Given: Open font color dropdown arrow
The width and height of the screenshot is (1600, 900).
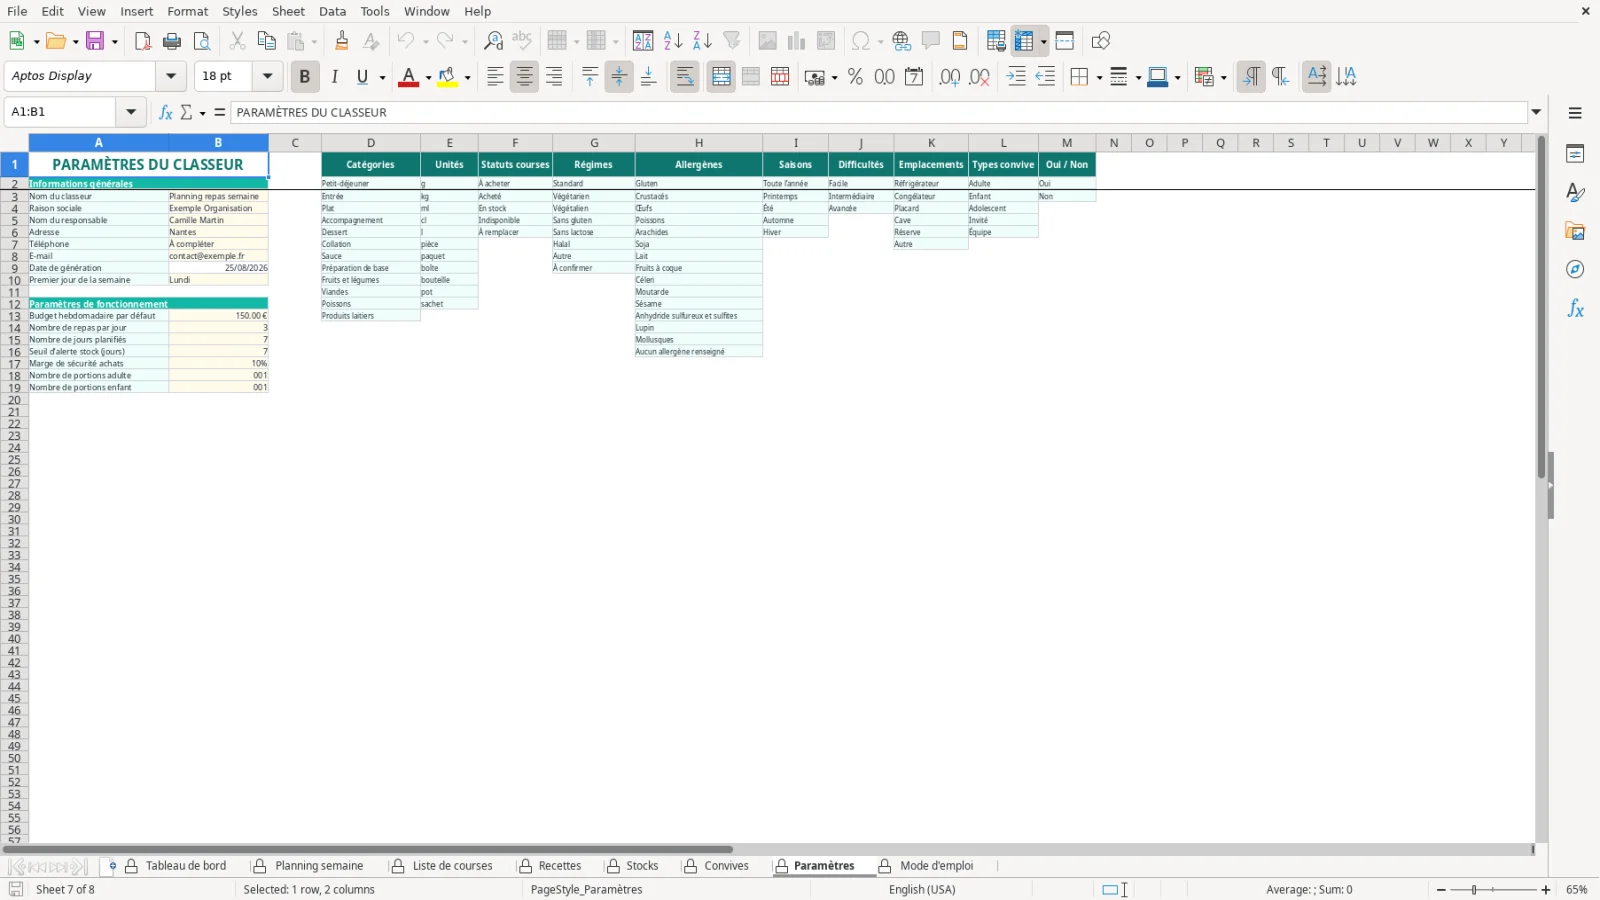Looking at the screenshot, I should click(x=428, y=77).
